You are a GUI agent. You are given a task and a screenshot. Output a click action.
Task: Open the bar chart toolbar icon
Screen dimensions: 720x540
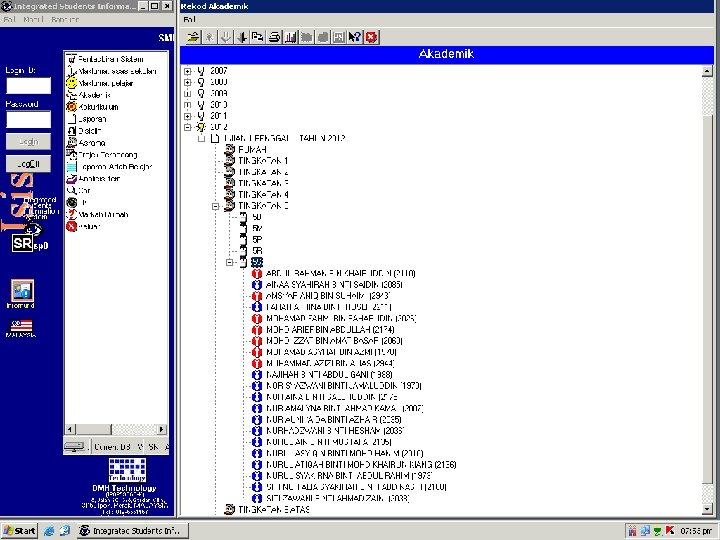pos(290,37)
